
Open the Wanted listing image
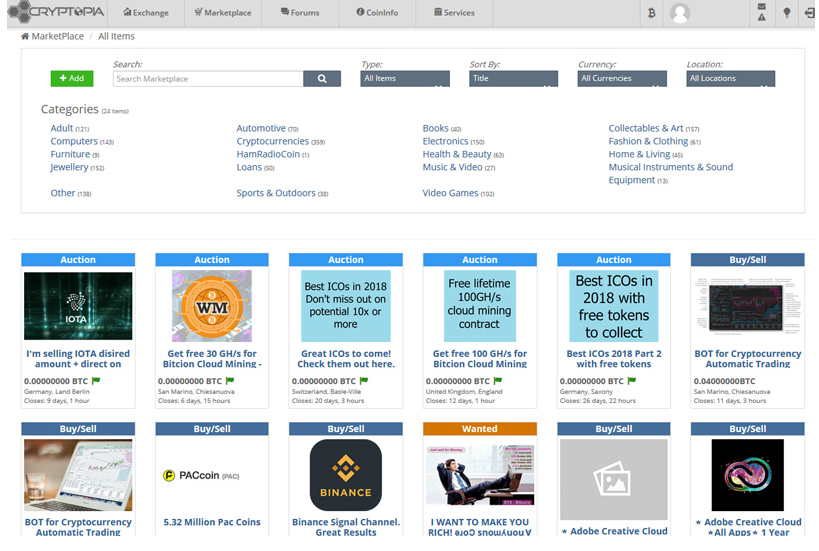[x=479, y=475]
